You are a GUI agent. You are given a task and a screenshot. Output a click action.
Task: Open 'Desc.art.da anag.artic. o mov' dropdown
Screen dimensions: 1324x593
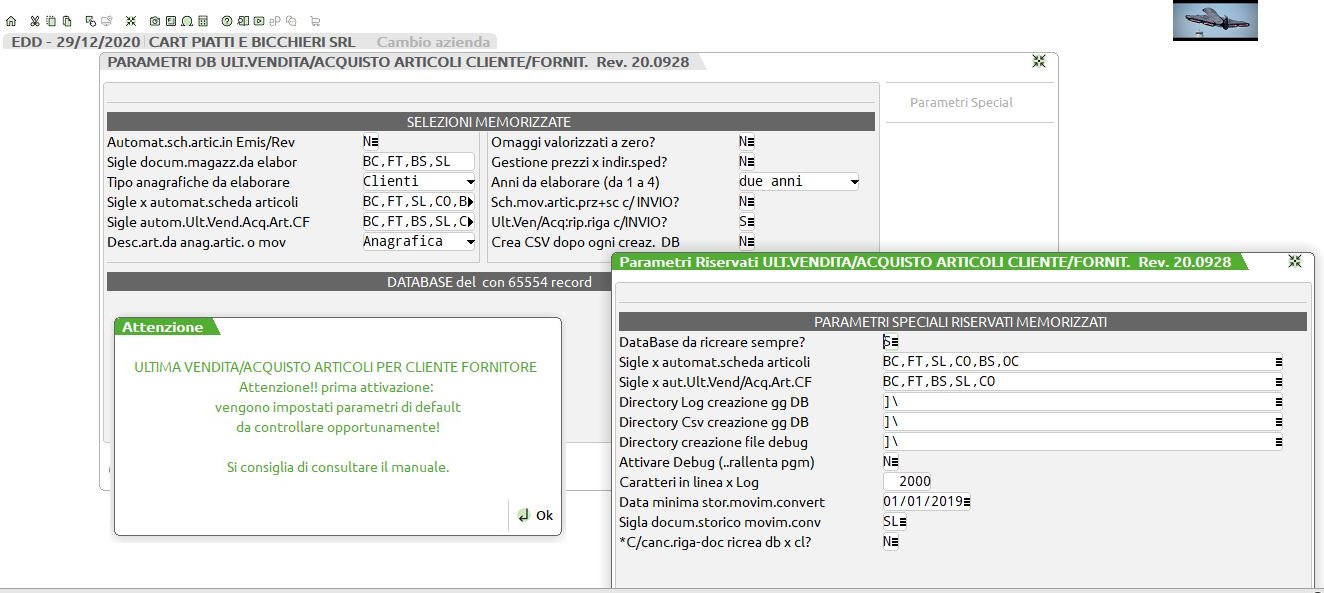point(419,242)
